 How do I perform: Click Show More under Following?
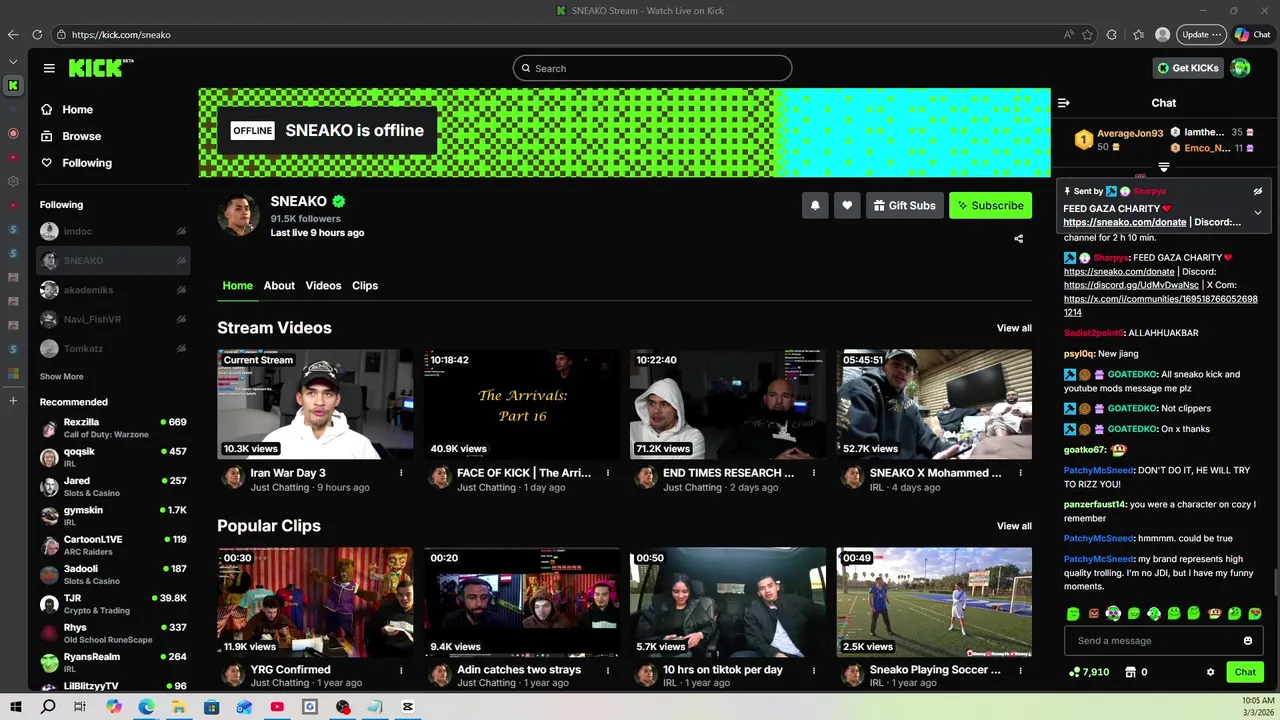click(62, 377)
